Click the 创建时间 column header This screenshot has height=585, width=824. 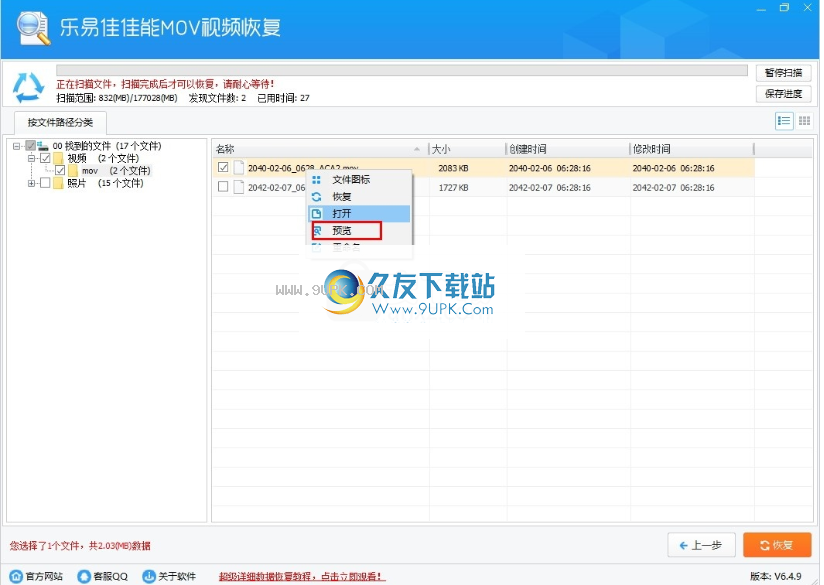tap(567, 149)
